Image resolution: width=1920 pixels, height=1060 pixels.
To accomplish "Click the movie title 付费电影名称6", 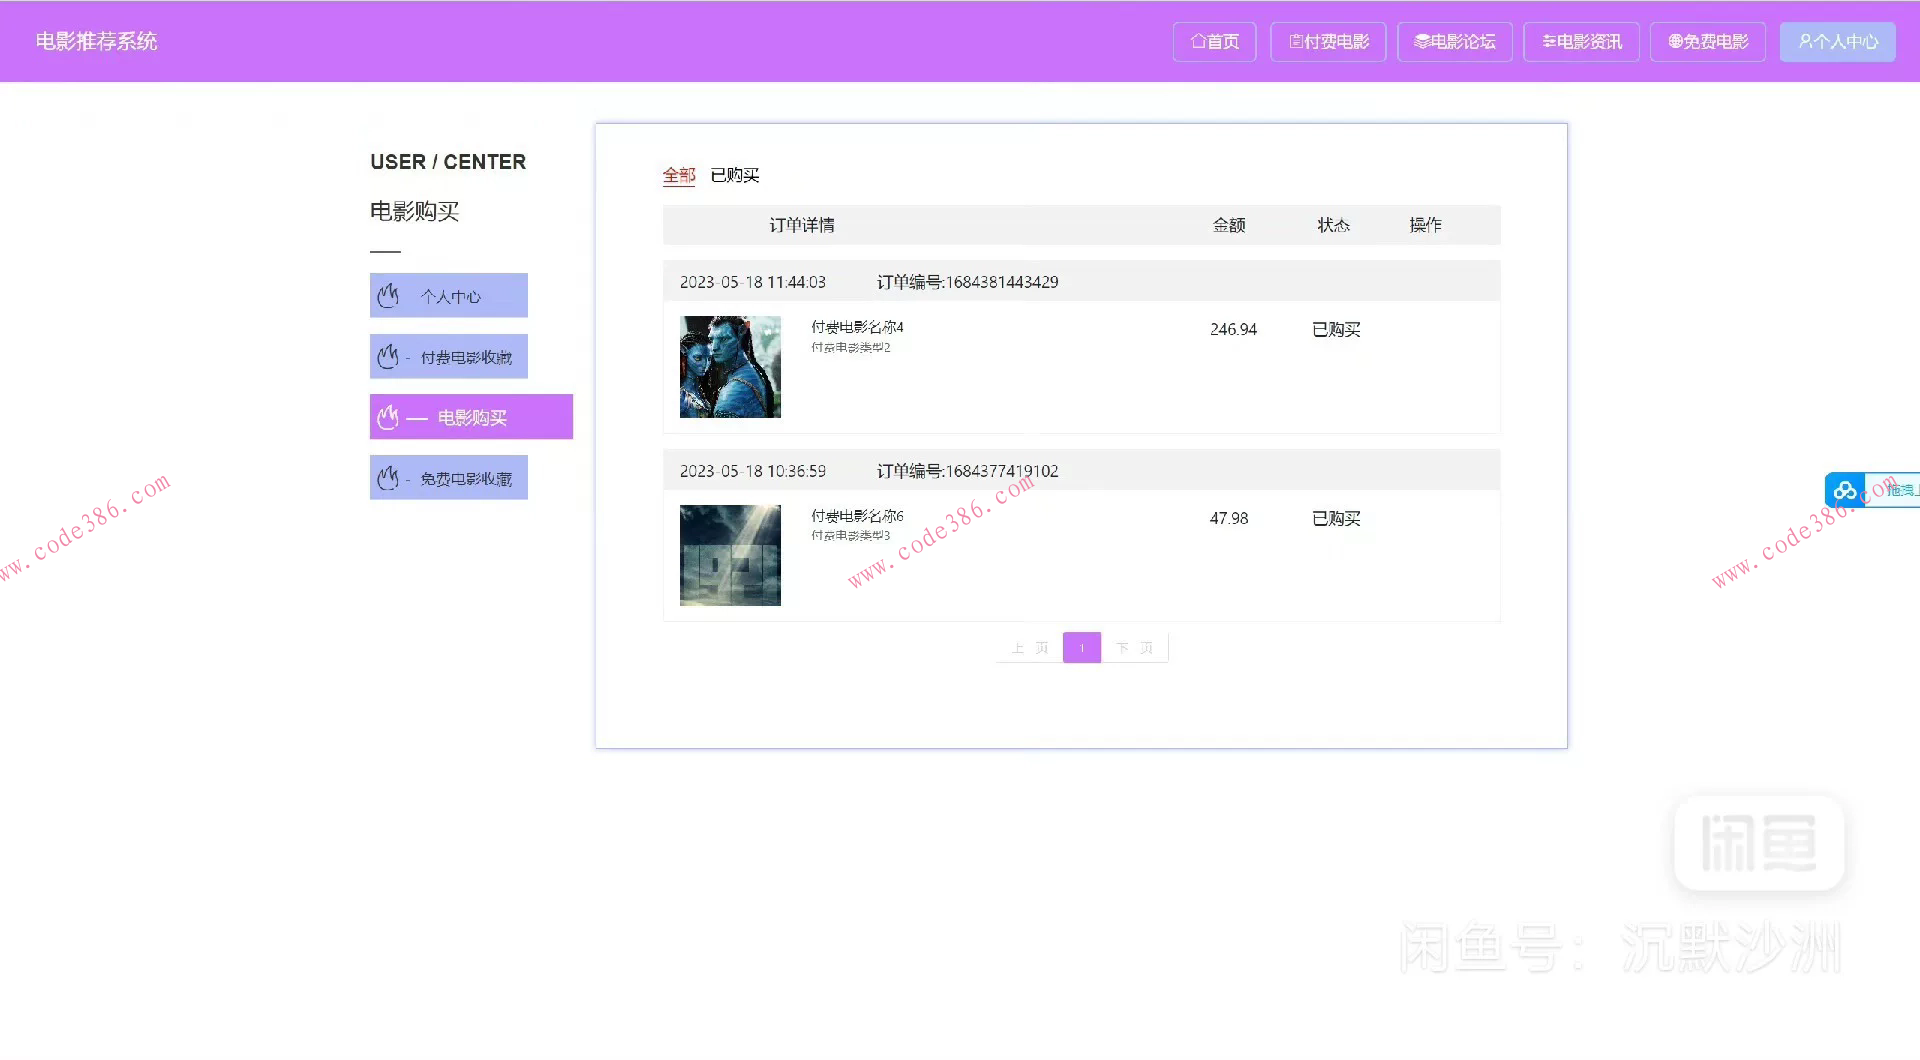I will [x=857, y=516].
